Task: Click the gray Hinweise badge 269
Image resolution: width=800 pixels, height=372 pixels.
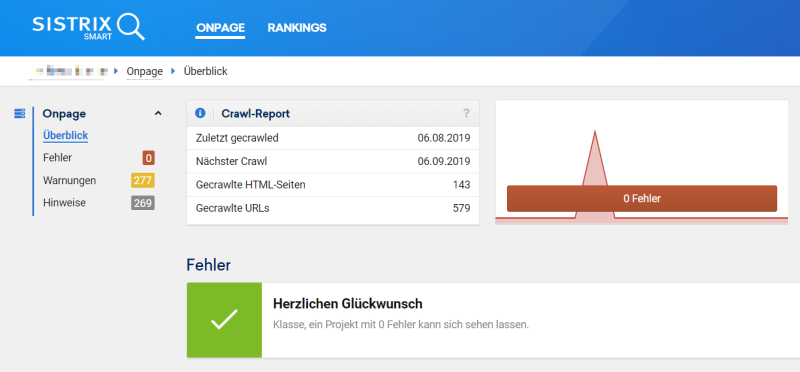Action: [143, 203]
